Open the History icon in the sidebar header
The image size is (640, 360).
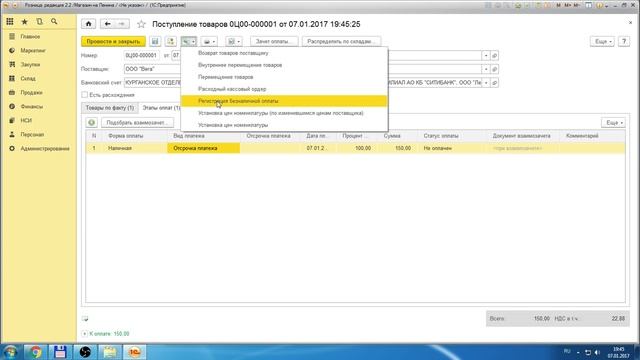pyautogui.click(x=39, y=22)
